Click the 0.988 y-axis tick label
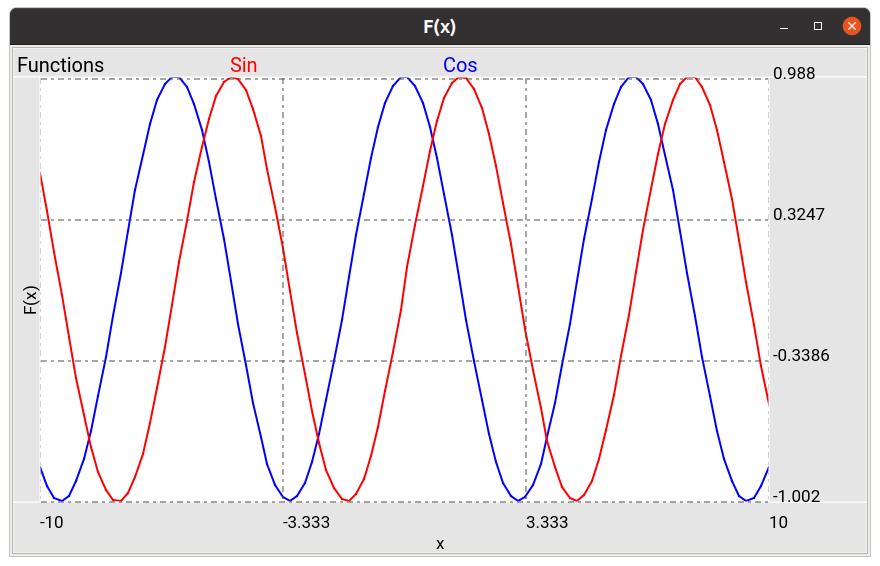880x566 pixels. pyautogui.click(x=794, y=73)
